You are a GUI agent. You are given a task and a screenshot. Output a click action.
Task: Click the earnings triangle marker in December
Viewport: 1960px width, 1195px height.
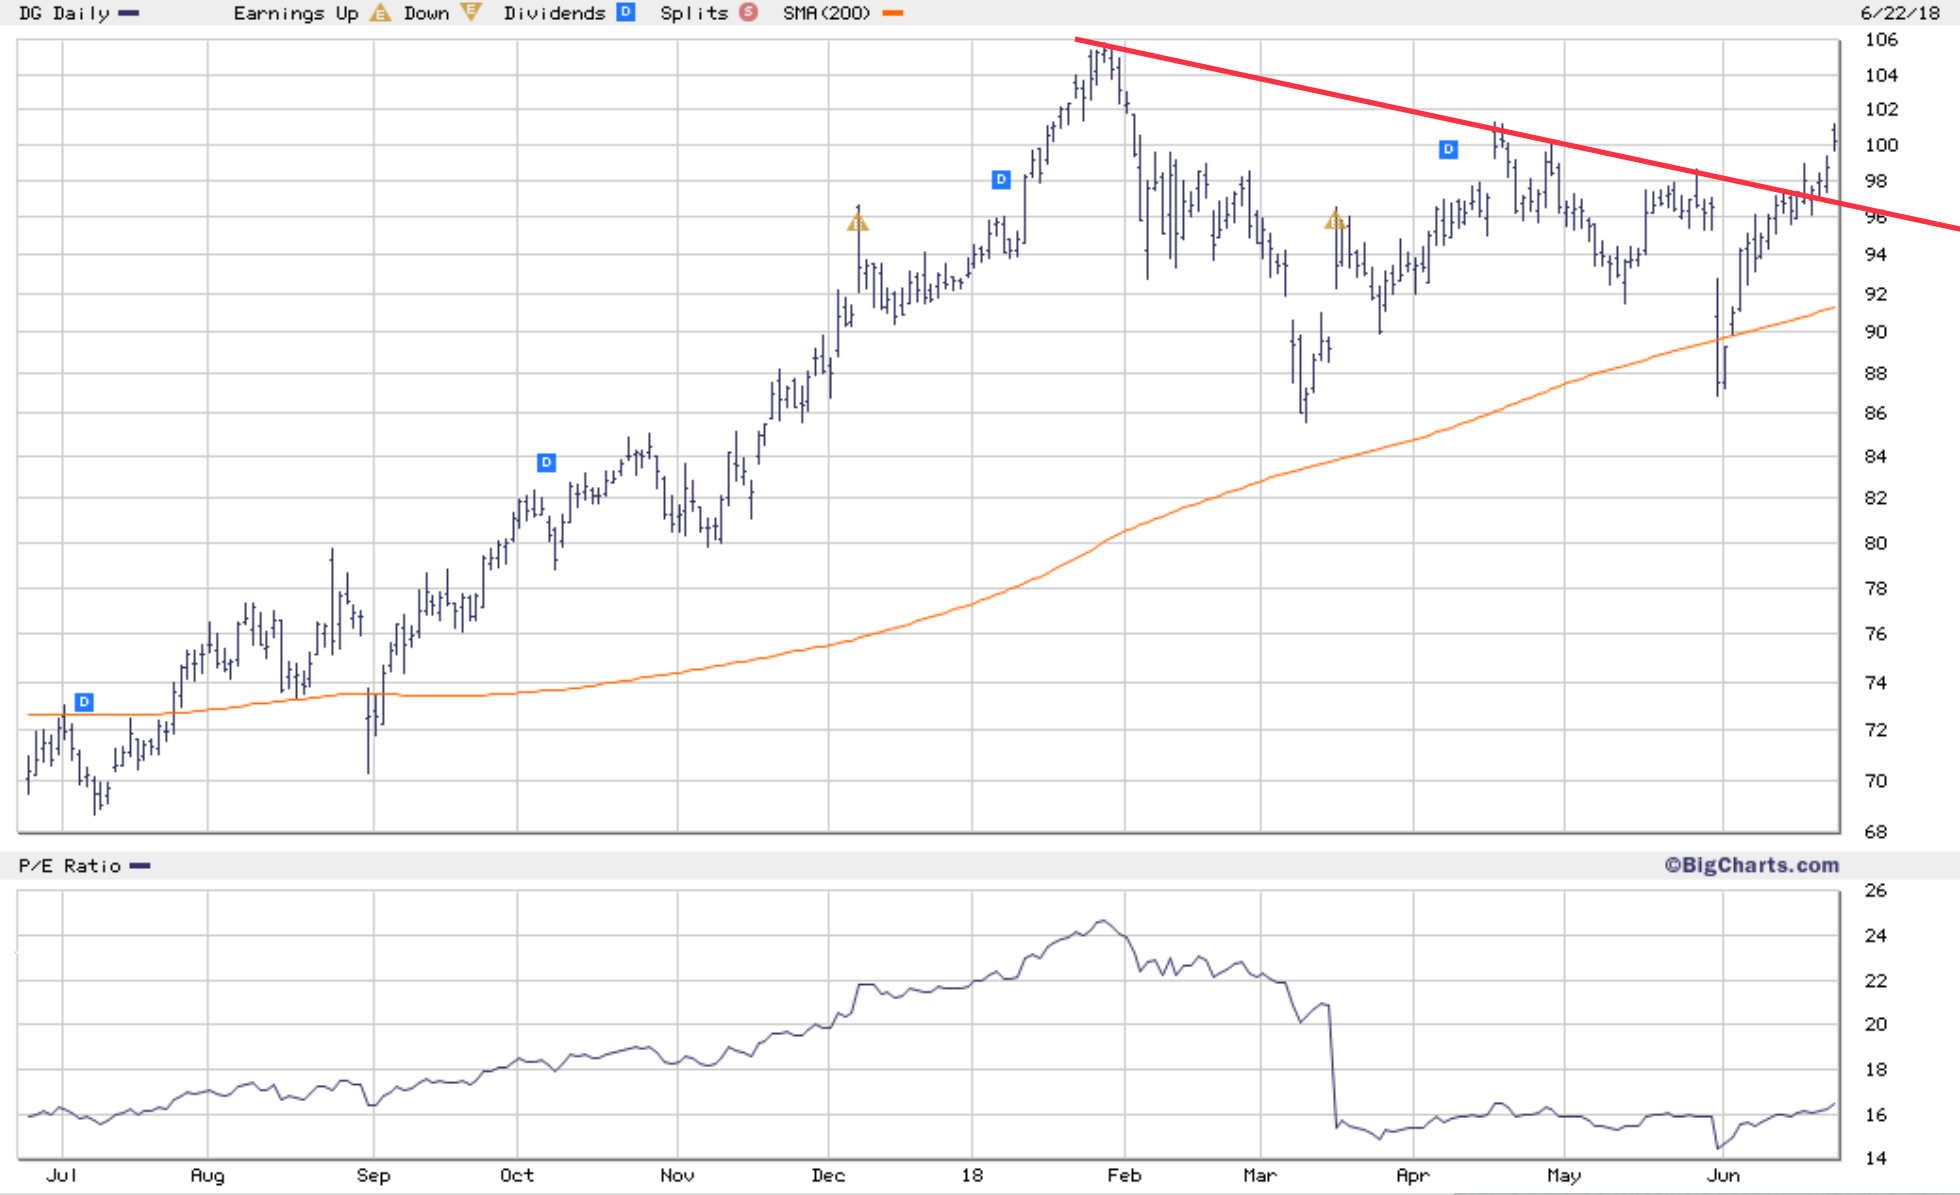coord(858,222)
